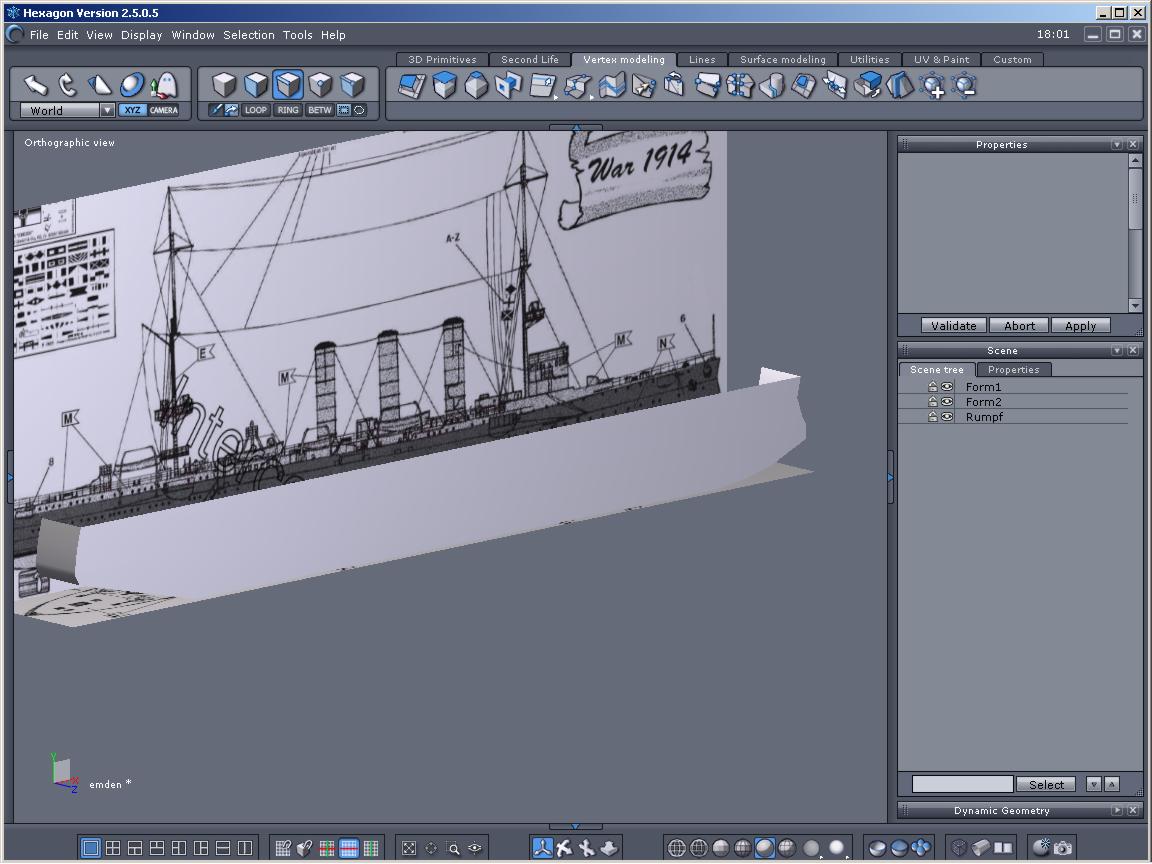Click the LOOP selection button
Viewport: 1152px width, 864px height.
pos(256,110)
